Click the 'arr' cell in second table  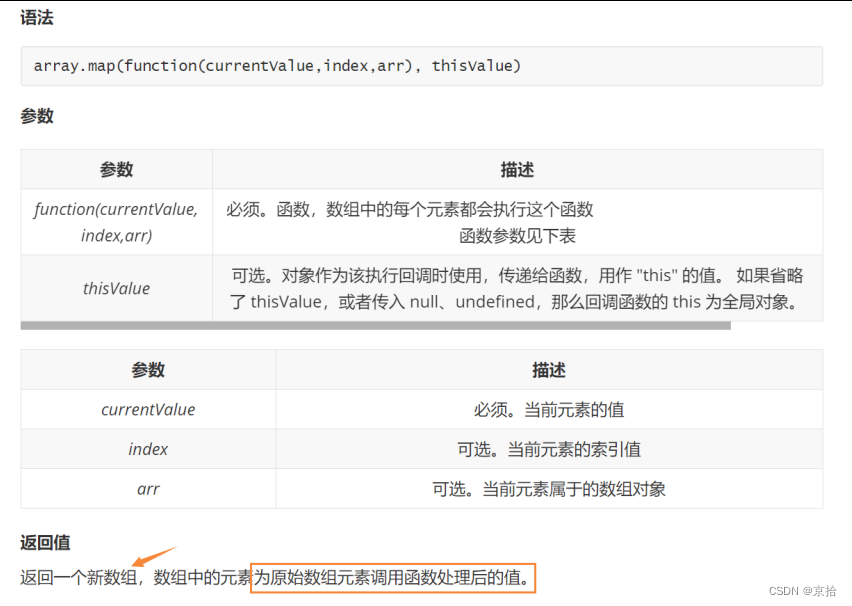148,489
